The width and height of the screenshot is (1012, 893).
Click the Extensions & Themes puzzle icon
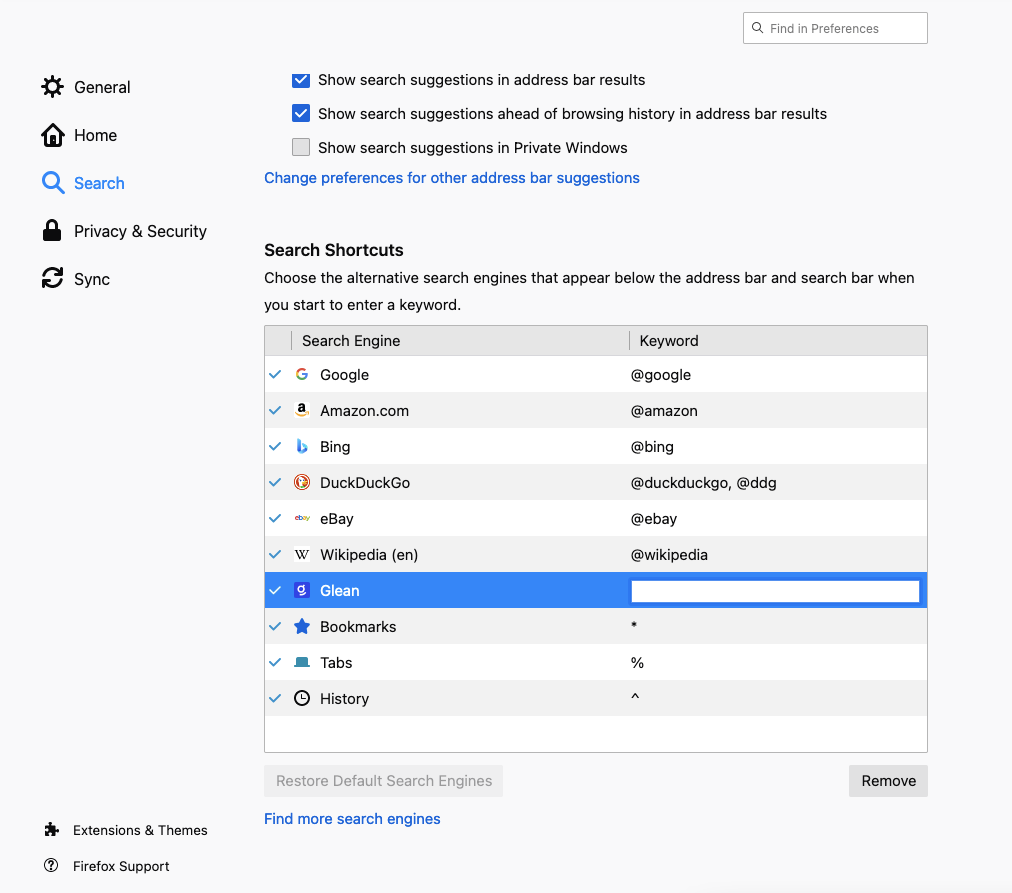point(50,829)
